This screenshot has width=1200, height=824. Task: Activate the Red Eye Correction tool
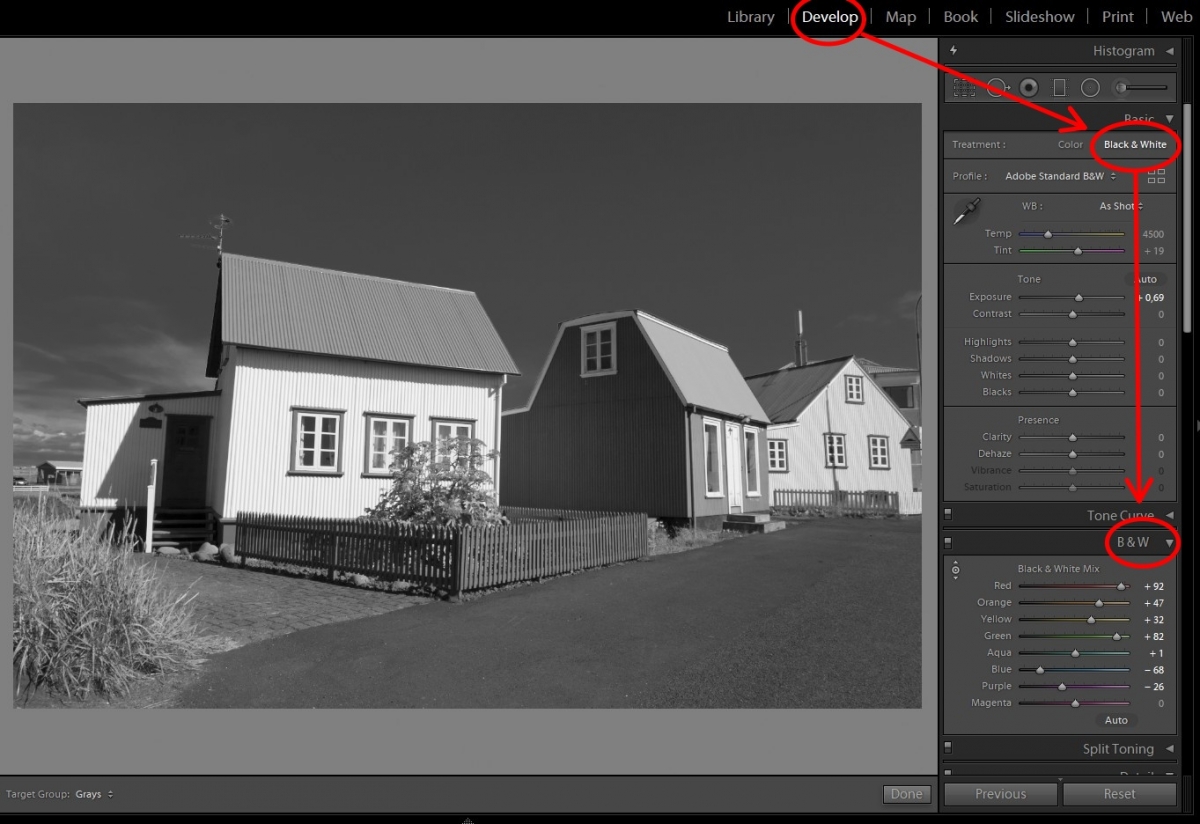(x=1029, y=88)
